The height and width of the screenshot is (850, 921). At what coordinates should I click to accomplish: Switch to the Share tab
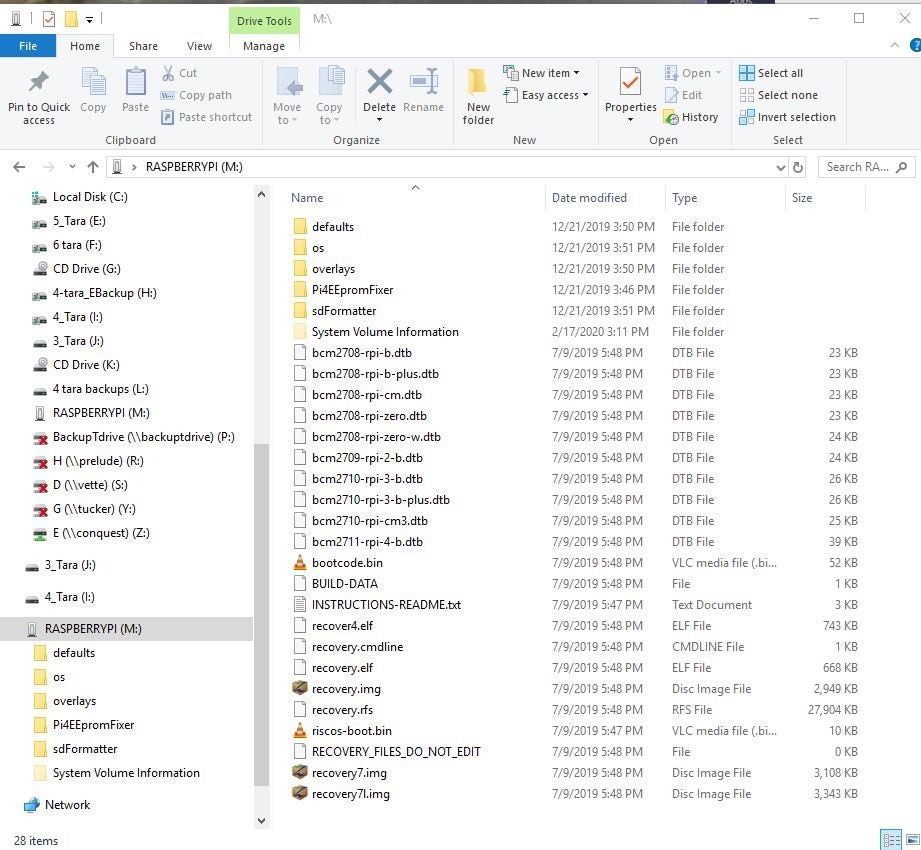[x=143, y=46]
